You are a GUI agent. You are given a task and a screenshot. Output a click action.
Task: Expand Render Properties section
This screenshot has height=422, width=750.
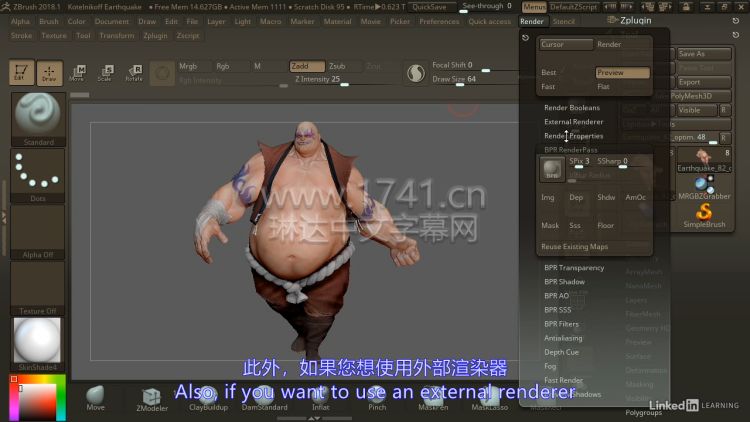click(x=574, y=136)
